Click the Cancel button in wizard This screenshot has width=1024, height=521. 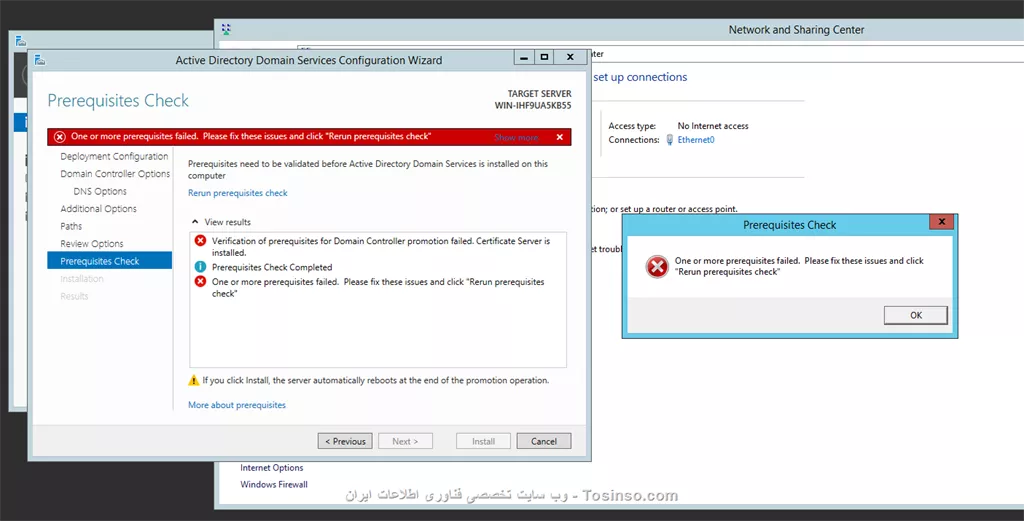tap(544, 441)
